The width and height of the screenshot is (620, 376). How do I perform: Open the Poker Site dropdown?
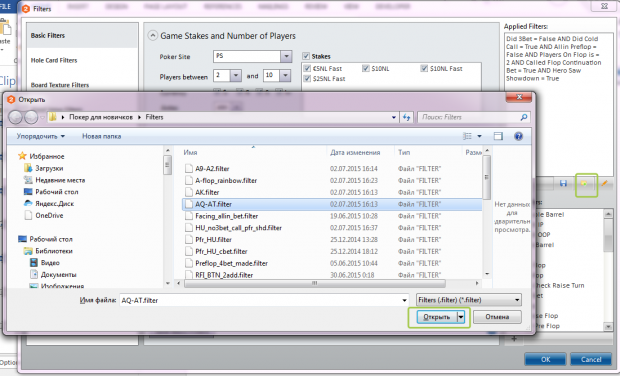[286, 57]
